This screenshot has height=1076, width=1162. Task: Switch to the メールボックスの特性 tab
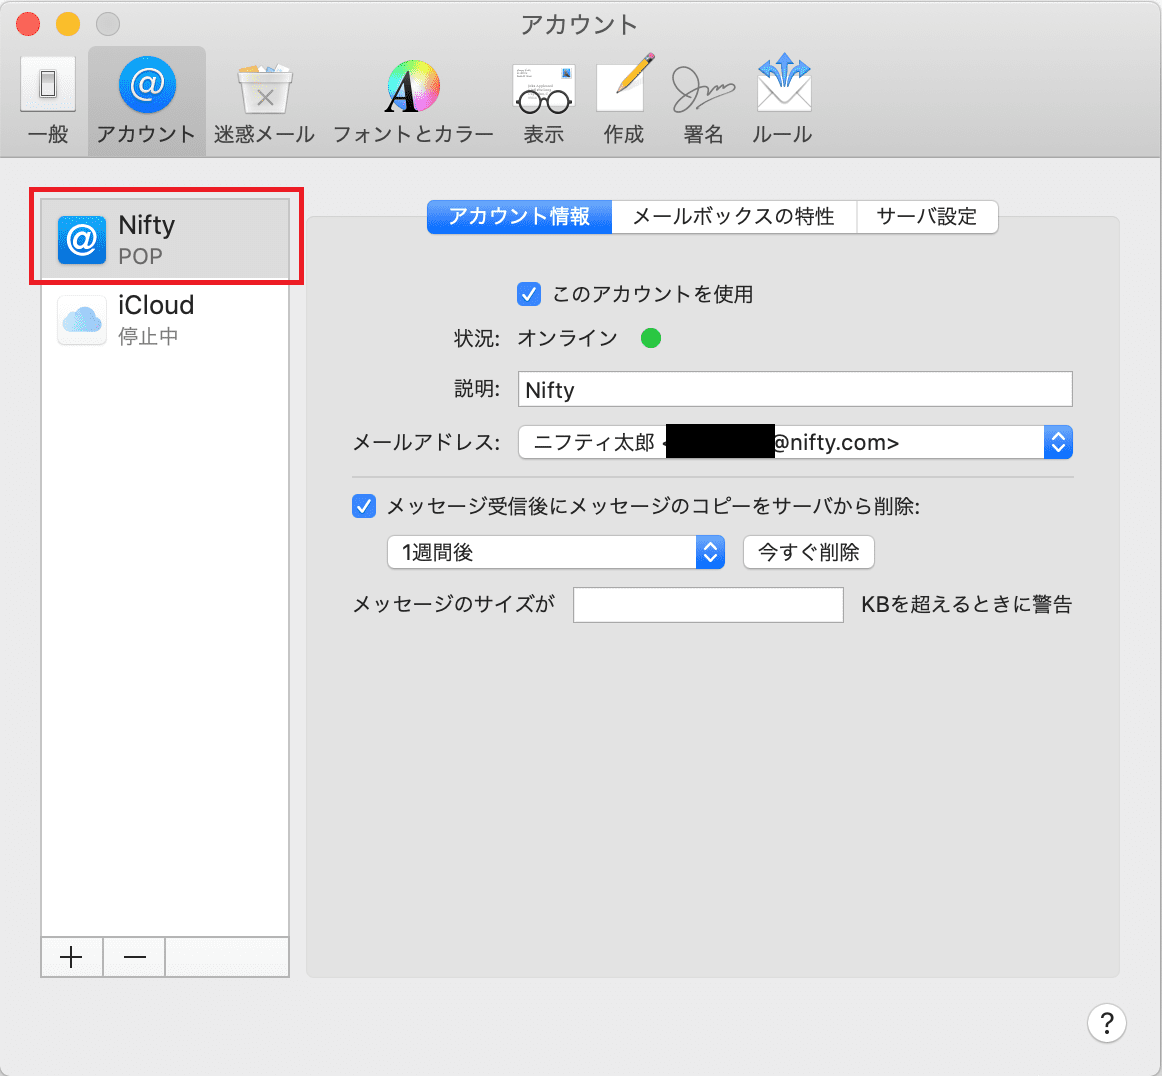point(733,217)
